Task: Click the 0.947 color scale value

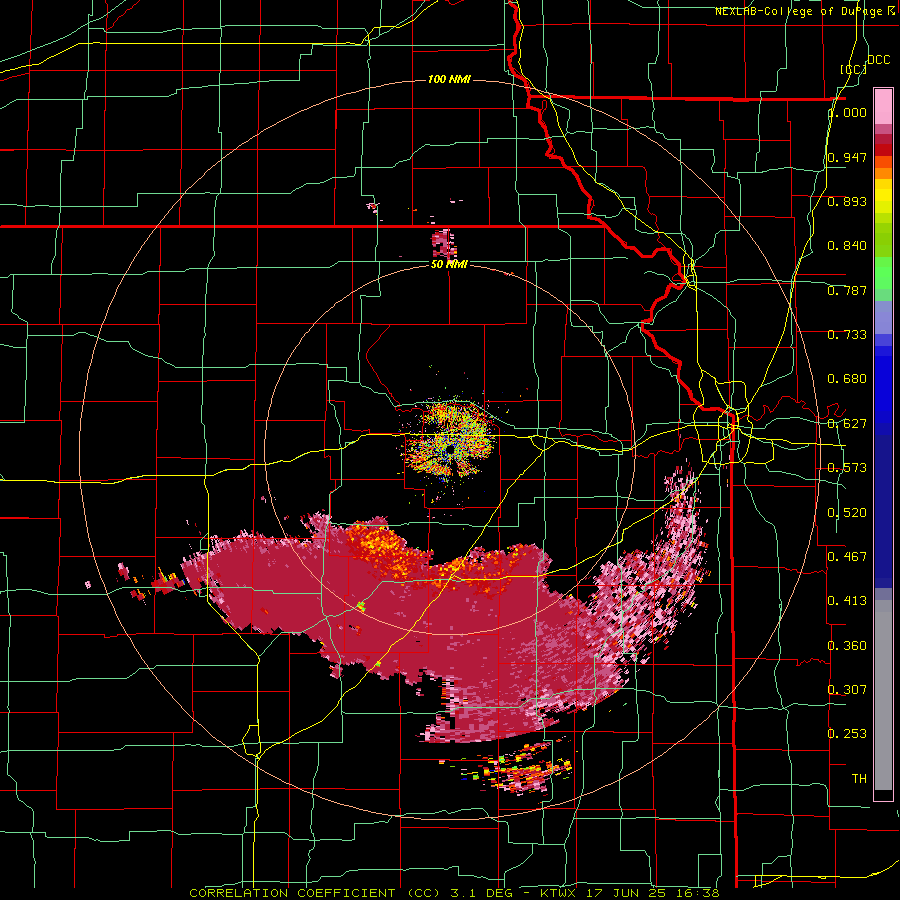Action: (x=847, y=157)
